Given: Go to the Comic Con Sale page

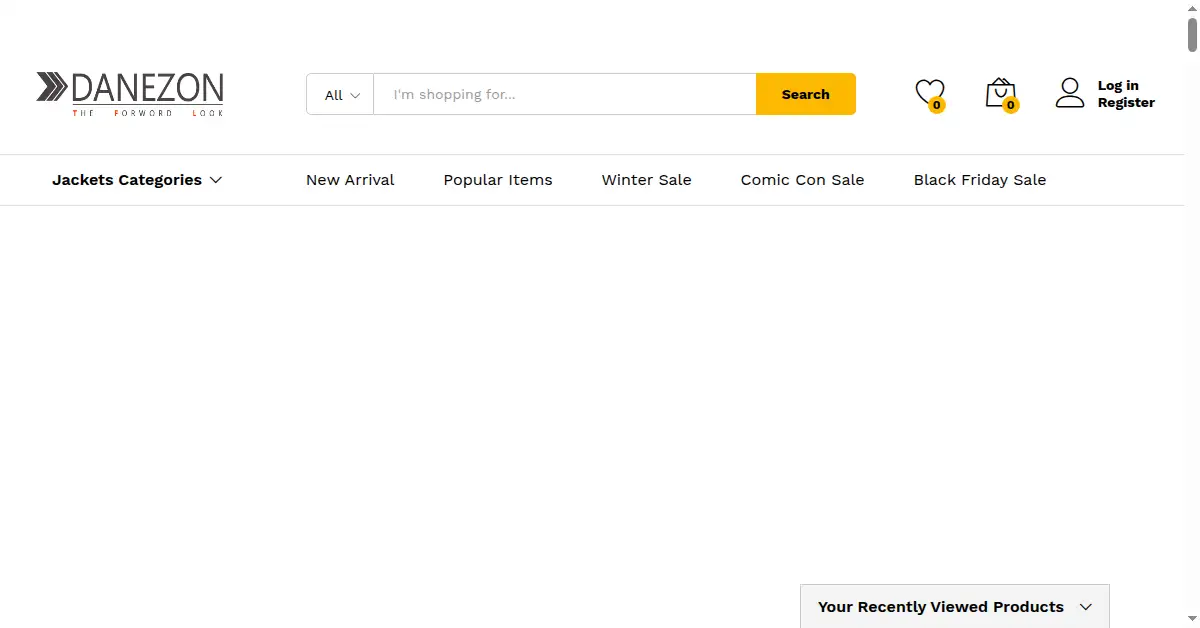Looking at the screenshot, I should tap(802, 180).
